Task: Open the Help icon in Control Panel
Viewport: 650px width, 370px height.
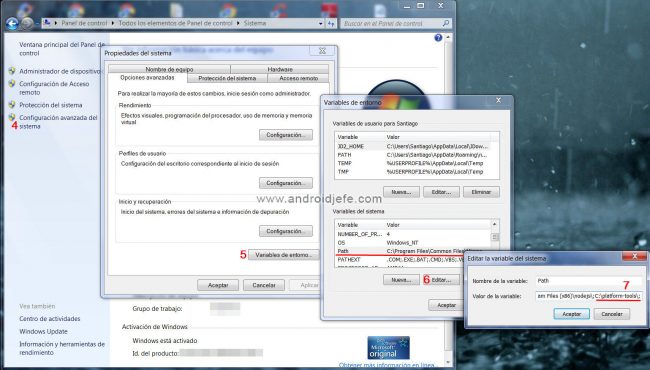Action: pyautogui.click(x=438, y=38)
